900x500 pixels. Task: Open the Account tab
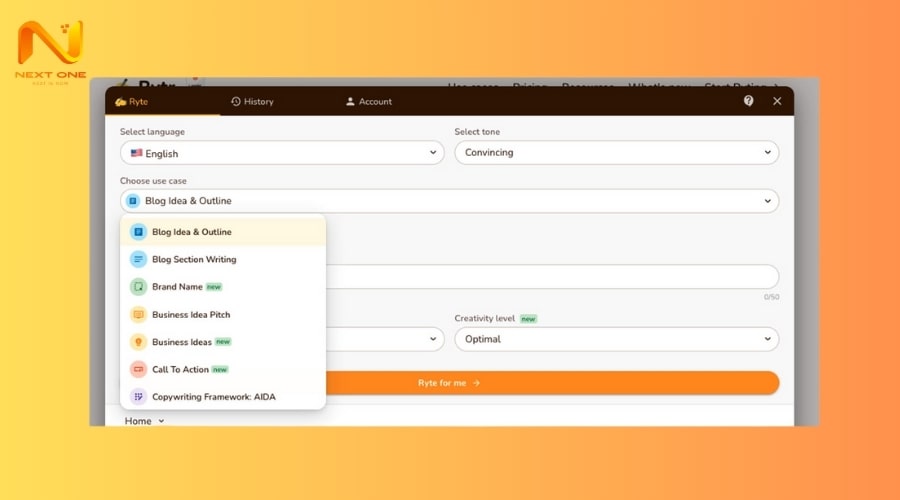(368, 102)
